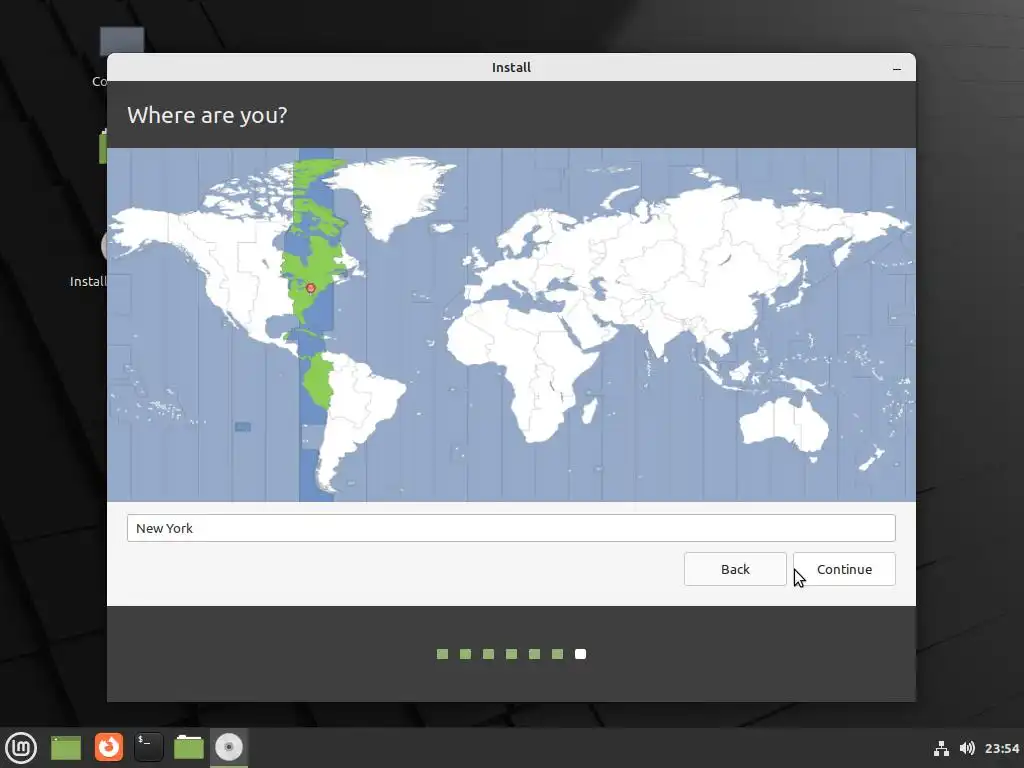Show desktop via green taskbar icon
The width and height of the screenshot is (1024, 768).
66,748
